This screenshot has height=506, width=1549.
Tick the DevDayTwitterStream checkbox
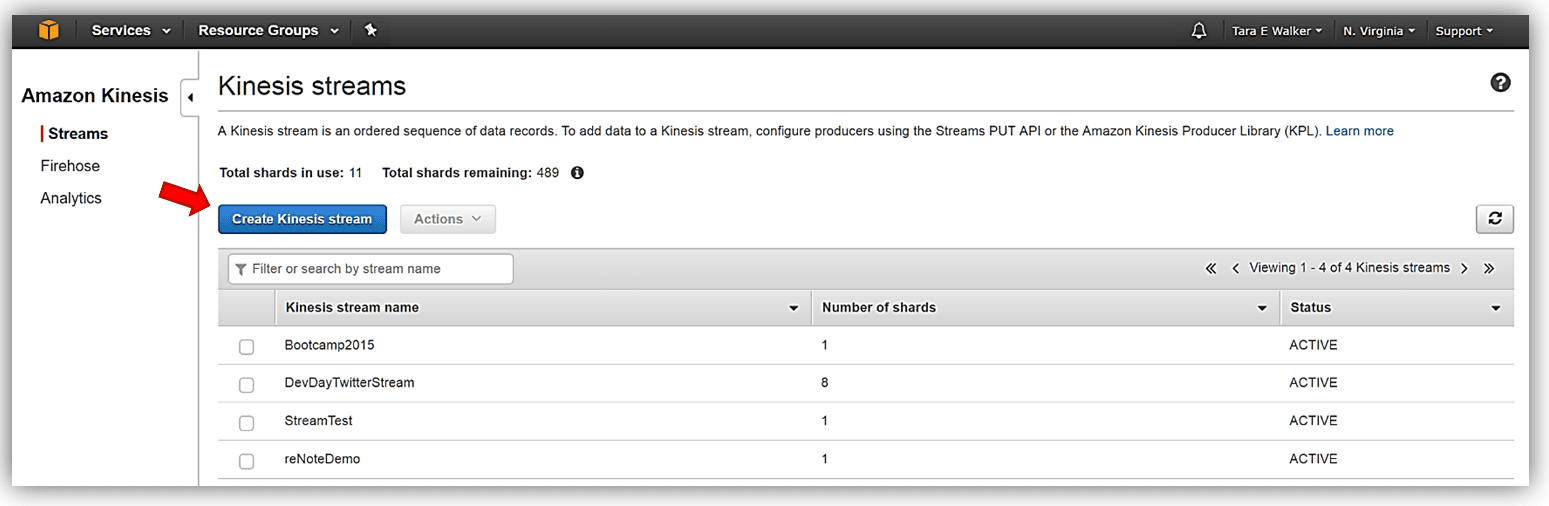click(246, 384)
